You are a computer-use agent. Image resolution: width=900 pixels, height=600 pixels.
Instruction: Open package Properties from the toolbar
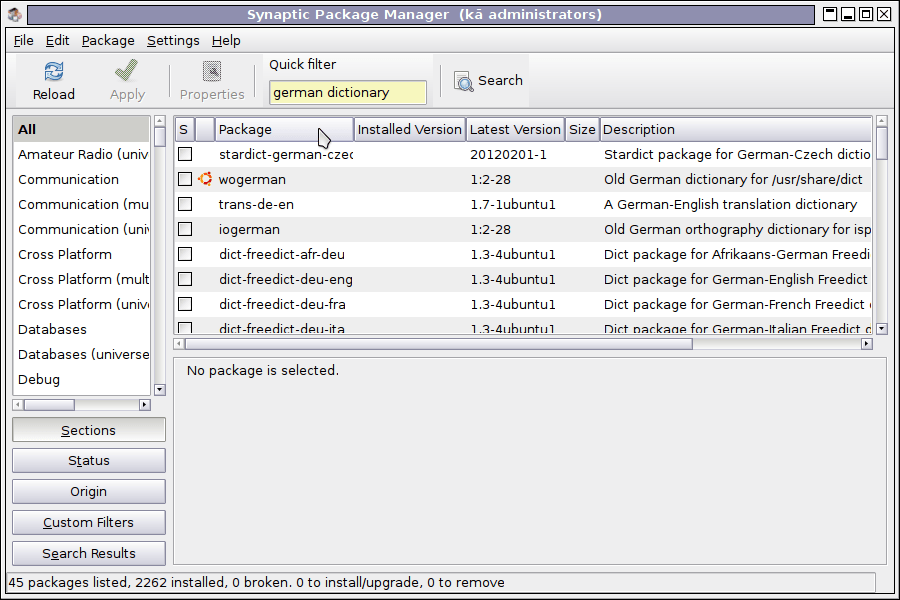(x=212, y=82)
